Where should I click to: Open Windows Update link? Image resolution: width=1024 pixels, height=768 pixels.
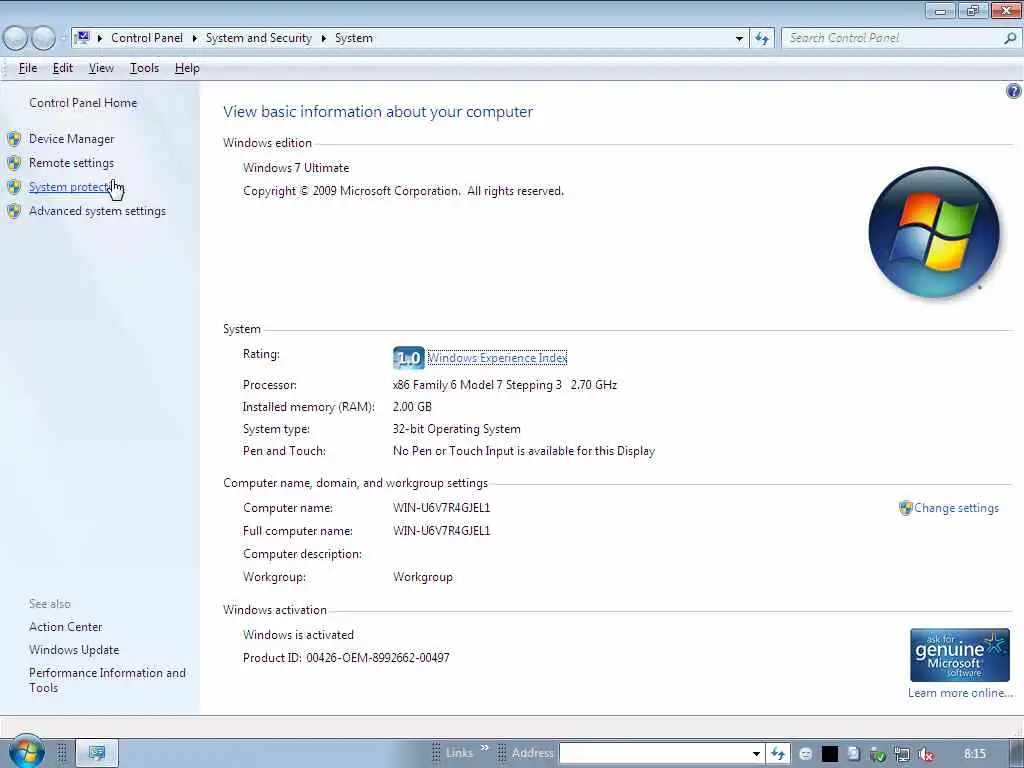74,650
